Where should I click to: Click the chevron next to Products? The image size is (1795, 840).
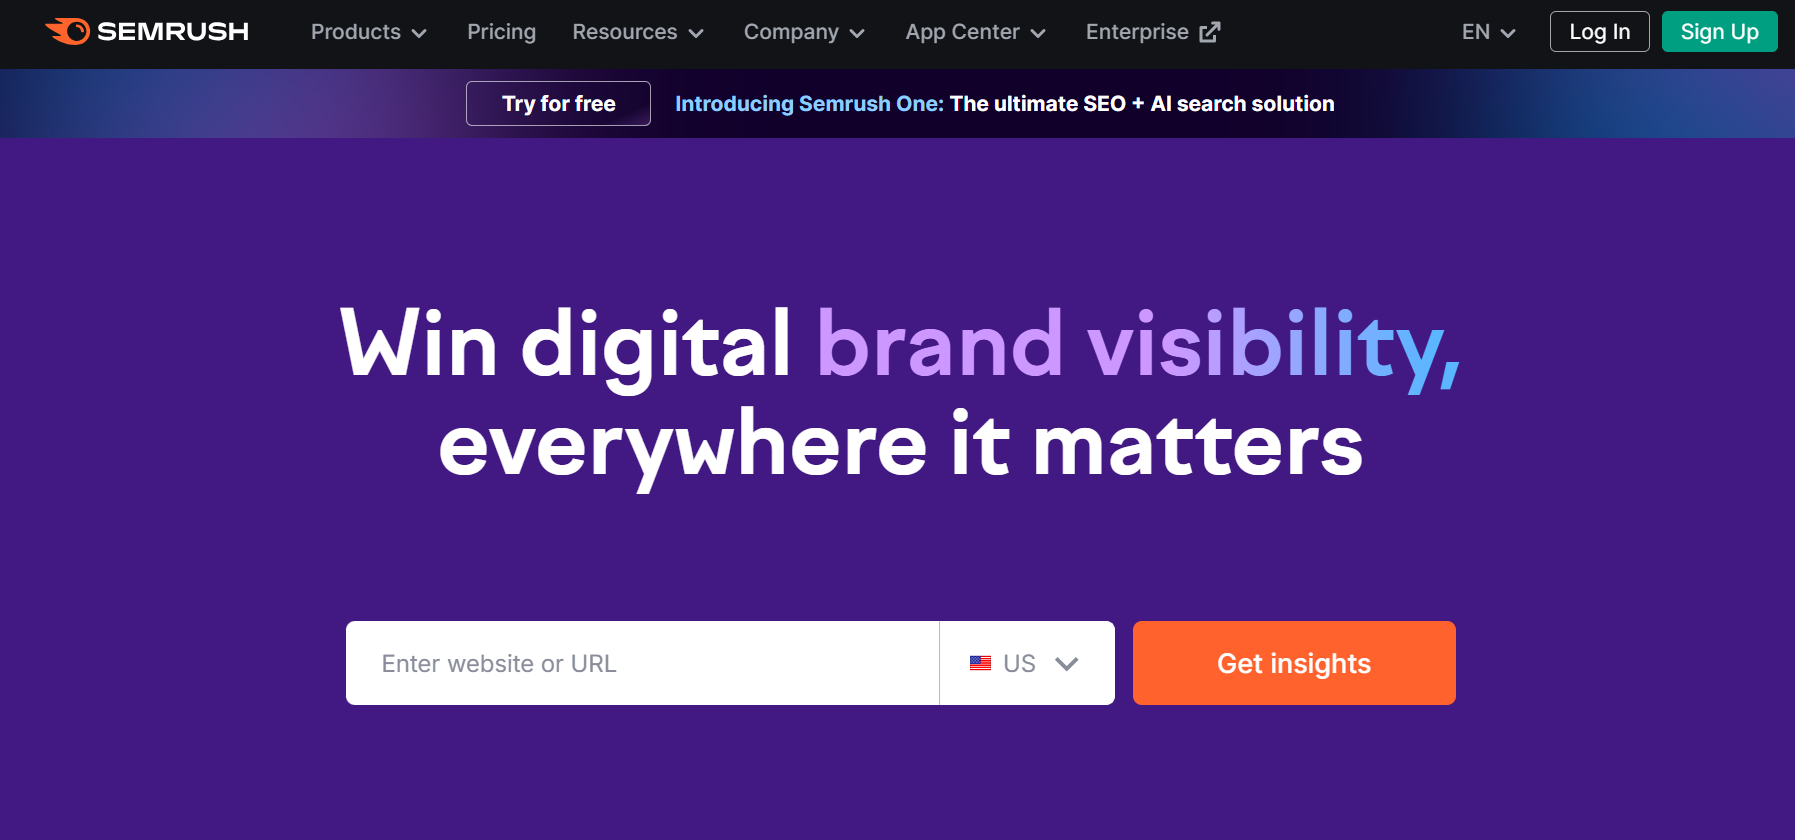(x=420, y=33)
